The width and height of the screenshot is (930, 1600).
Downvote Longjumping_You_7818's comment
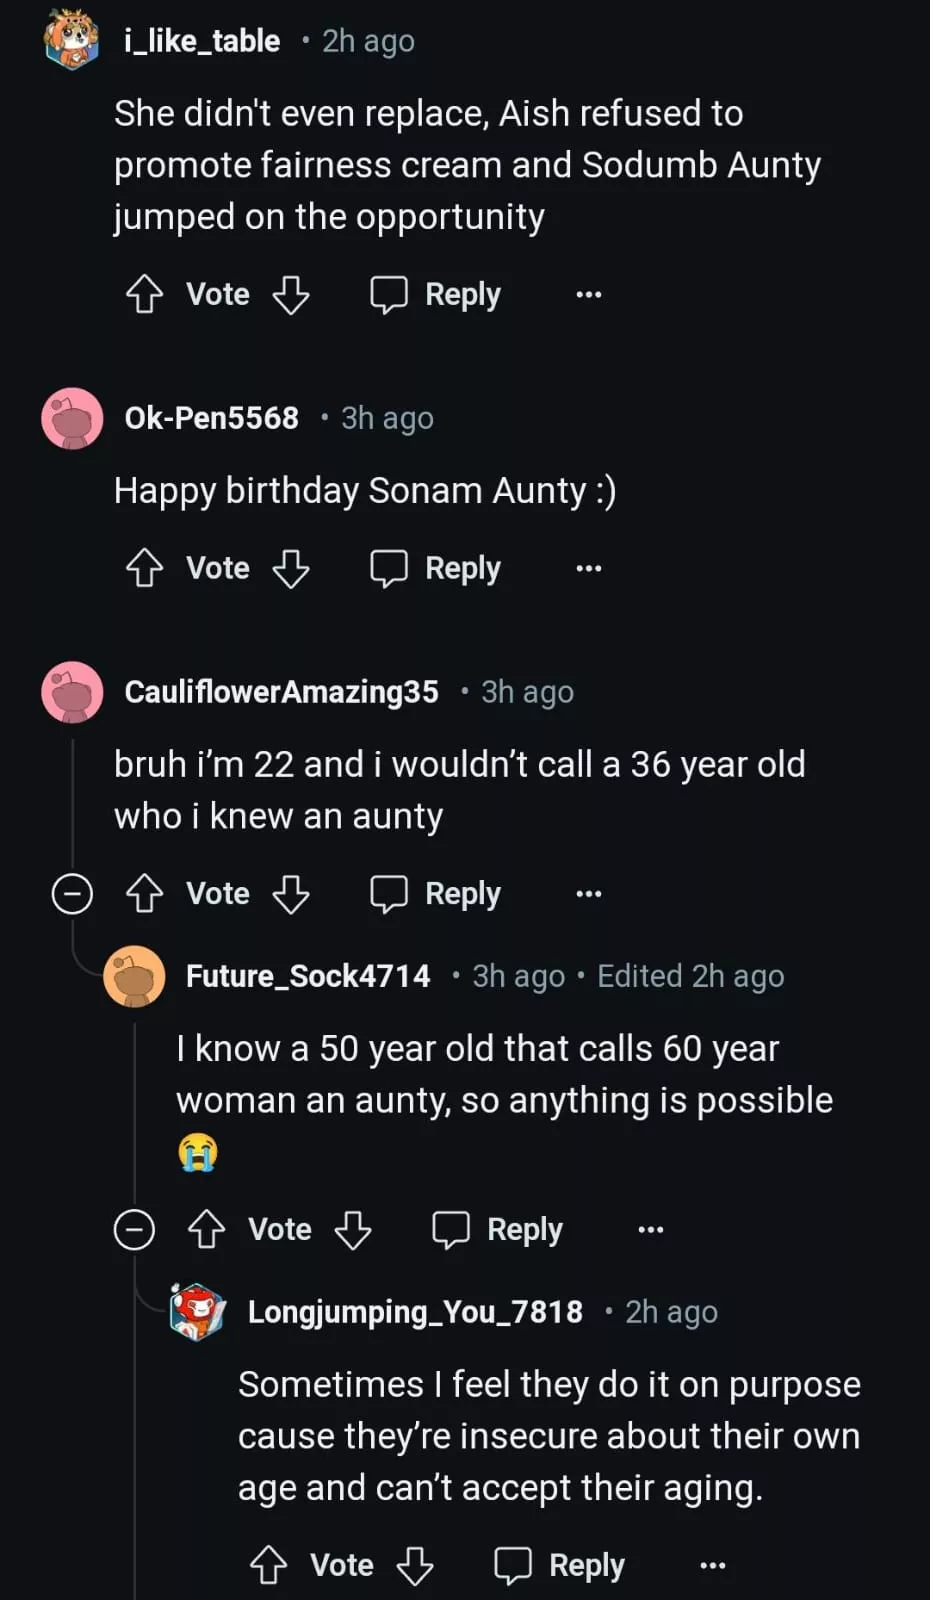coord(415,1565)
